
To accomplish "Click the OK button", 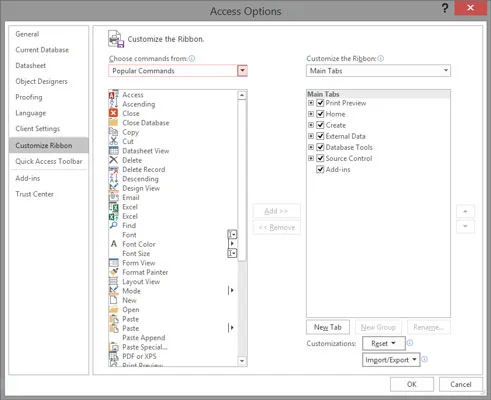I will (412, 384).
